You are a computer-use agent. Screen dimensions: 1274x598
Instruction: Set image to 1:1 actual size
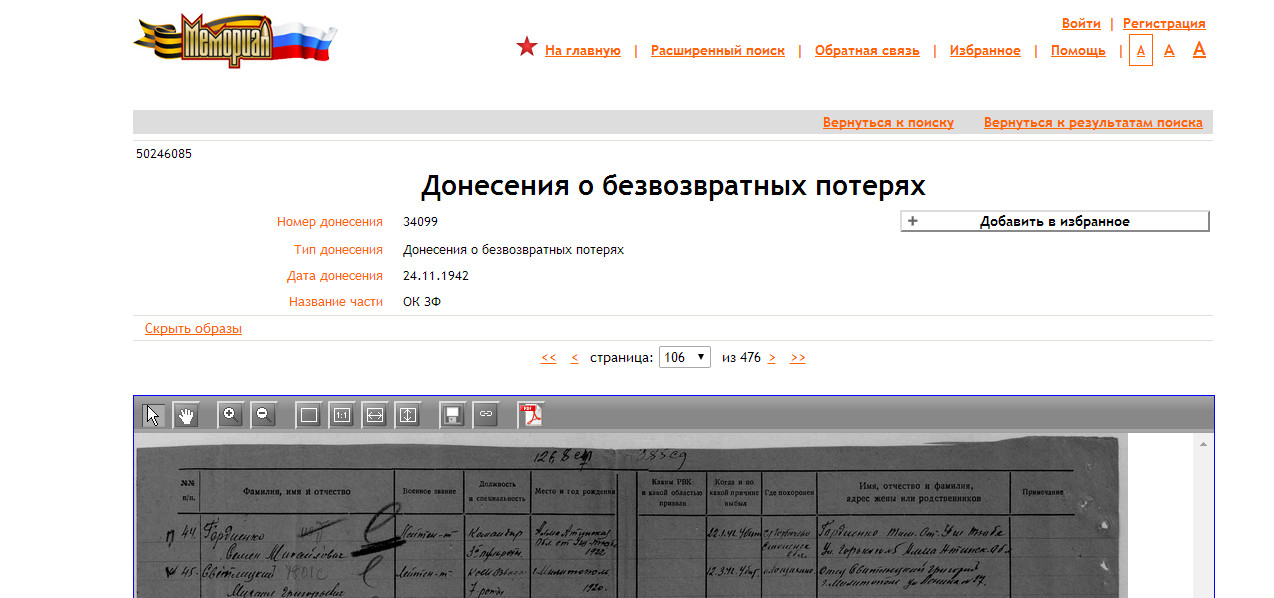tap(342, 415)
